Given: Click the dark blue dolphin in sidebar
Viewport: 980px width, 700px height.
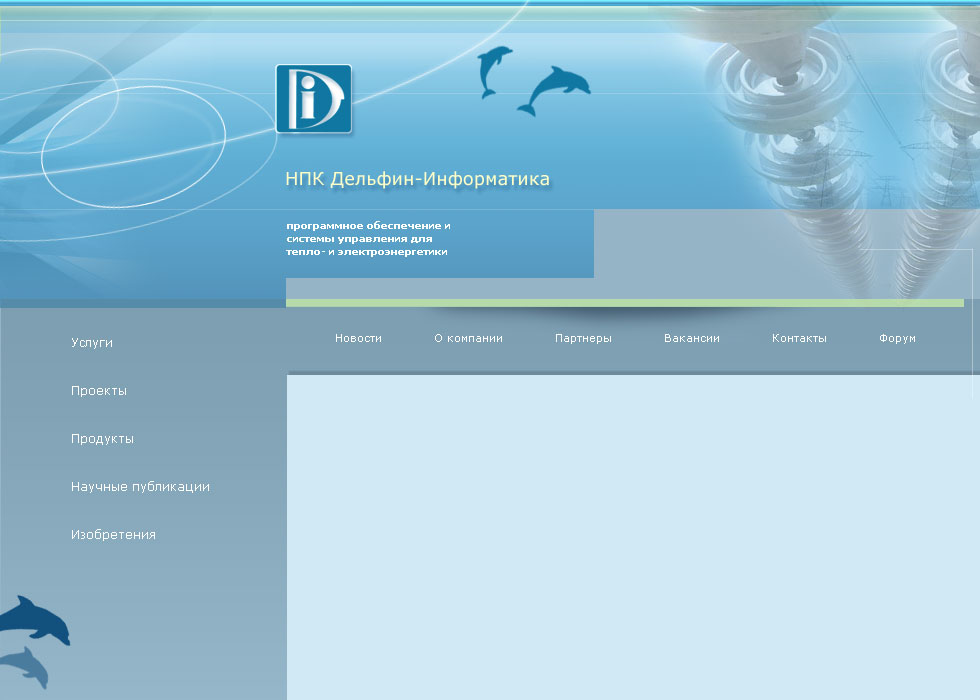Looking at the screenshot, I should pos(35,619).
